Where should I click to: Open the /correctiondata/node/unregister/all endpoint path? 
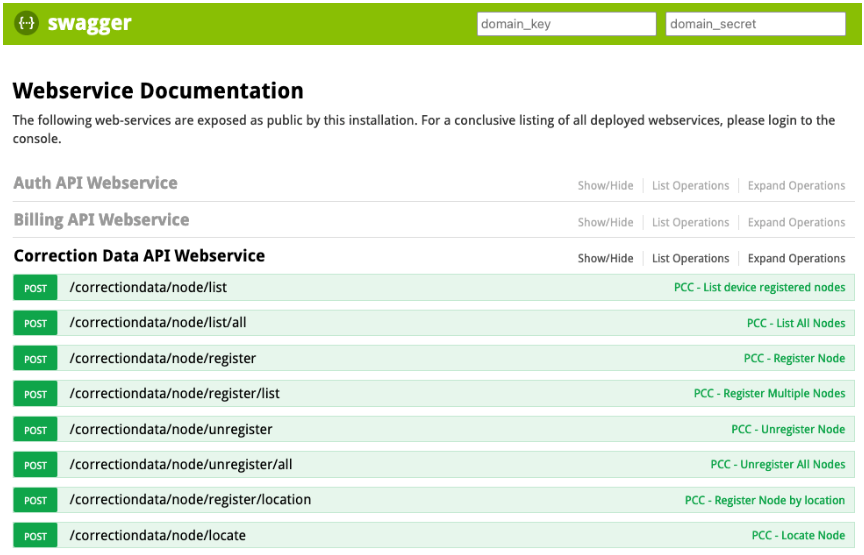point(181,465)
